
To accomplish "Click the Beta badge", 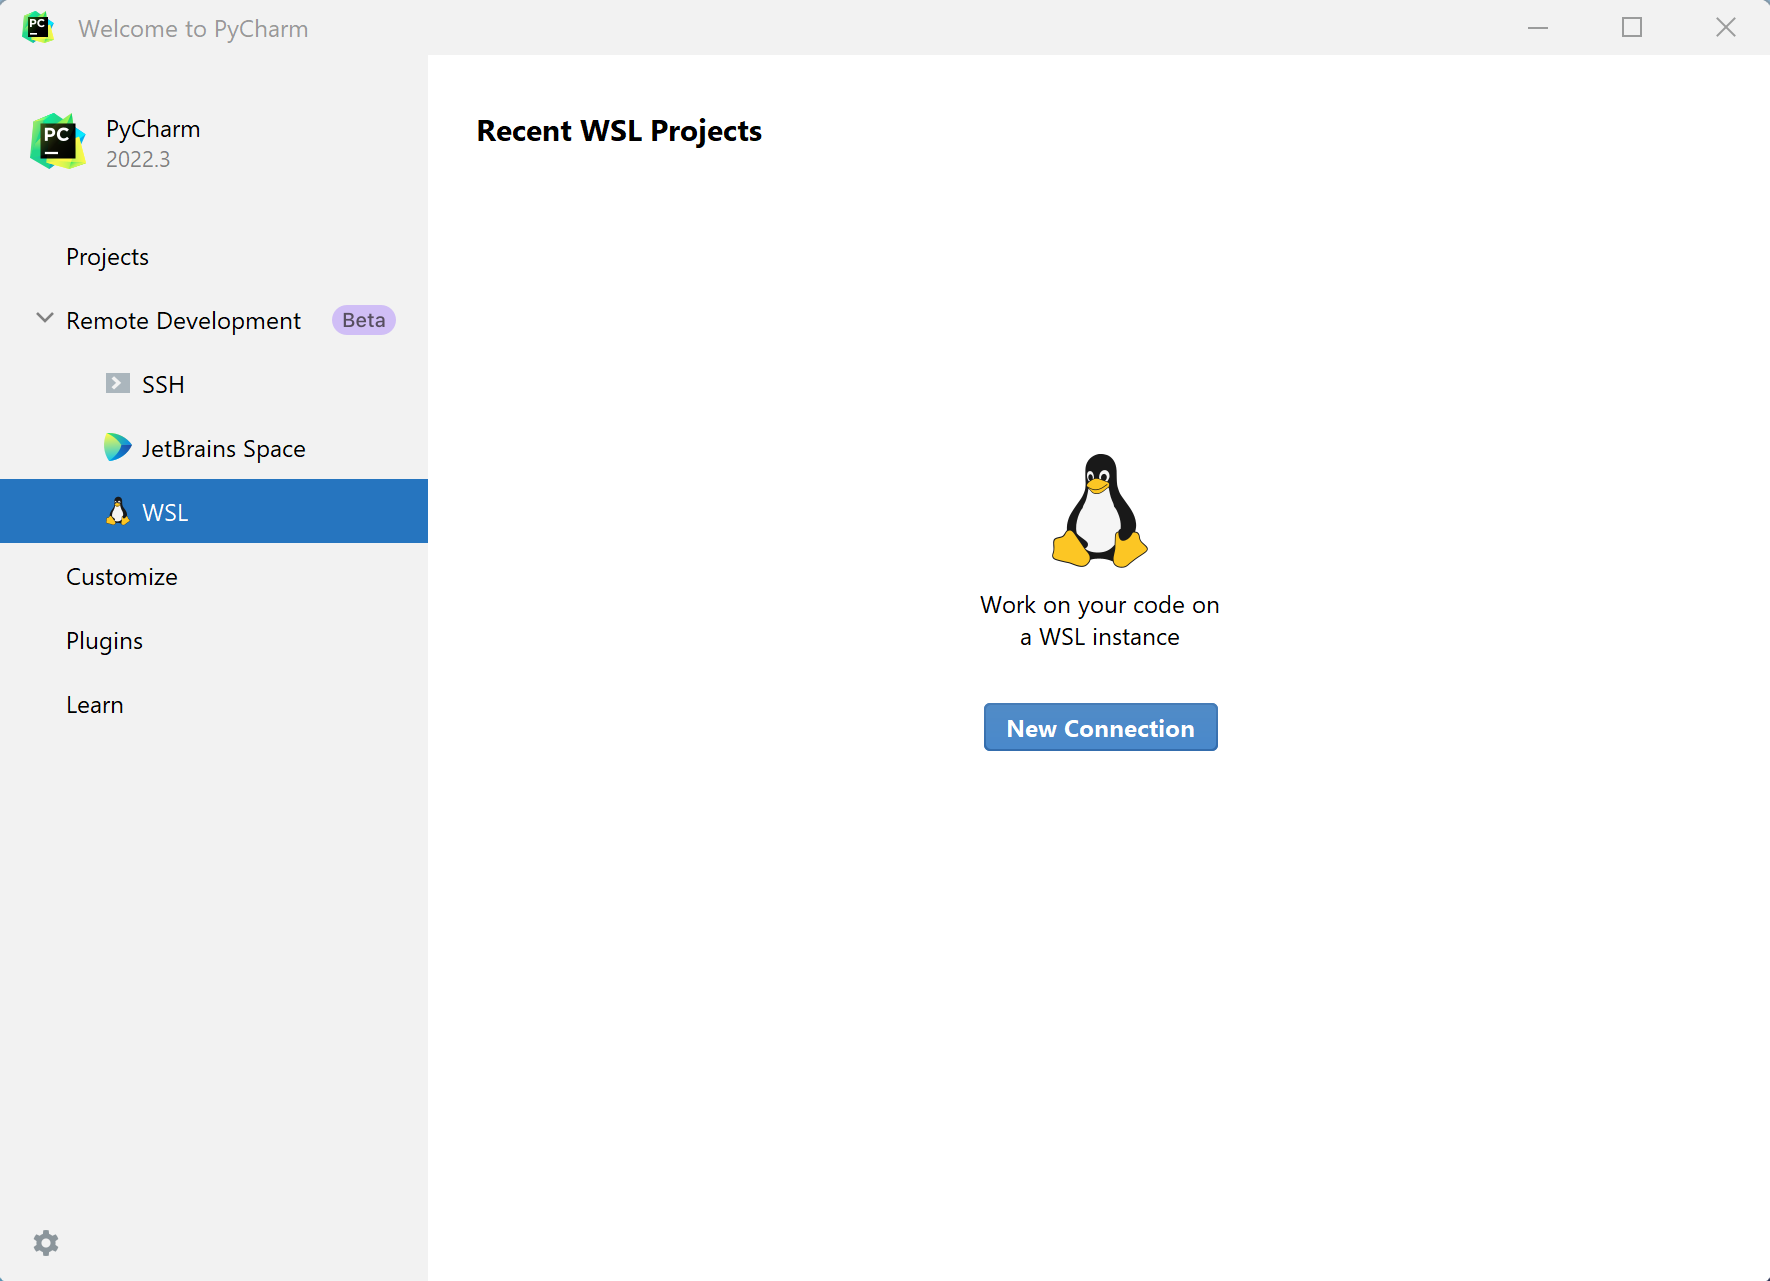I will (x=363, y=320).
